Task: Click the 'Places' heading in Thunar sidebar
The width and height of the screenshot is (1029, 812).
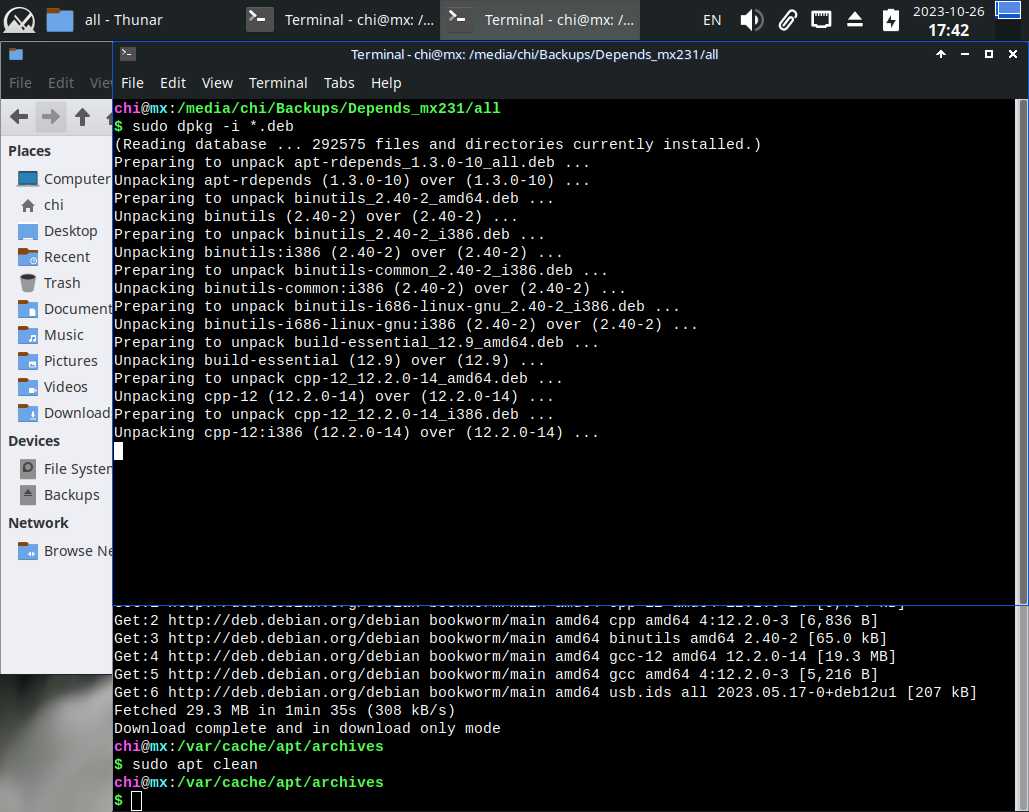Action: tap(30, 151)
